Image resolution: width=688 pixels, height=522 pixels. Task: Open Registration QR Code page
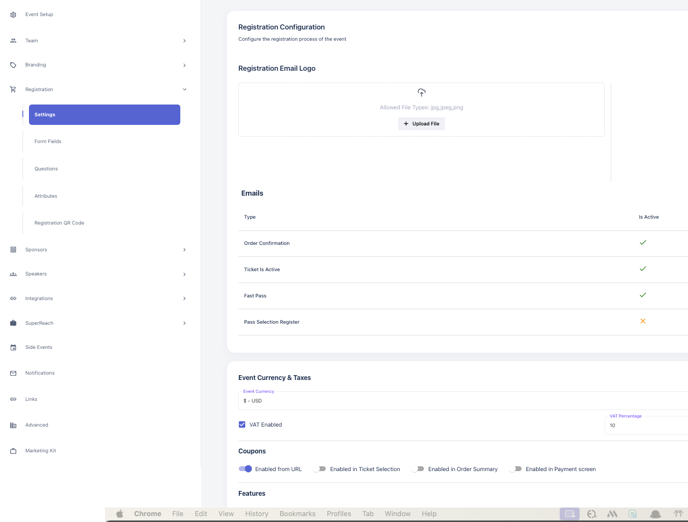coord(59,223)
